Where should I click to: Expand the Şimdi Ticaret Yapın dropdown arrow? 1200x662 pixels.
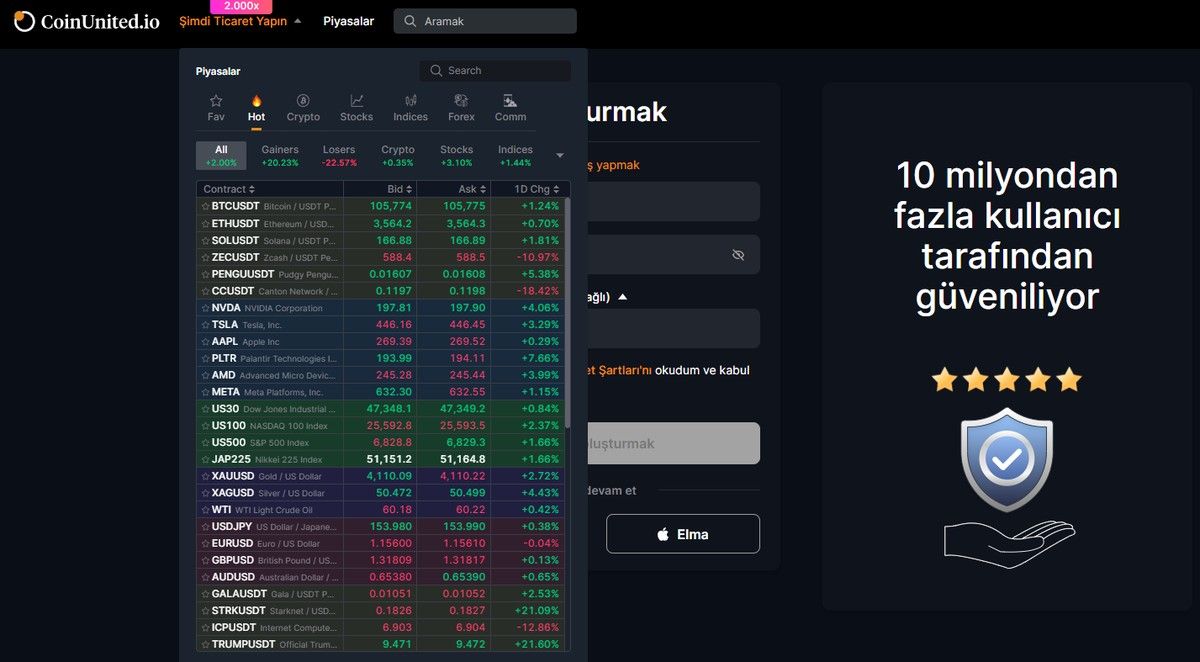297,20
